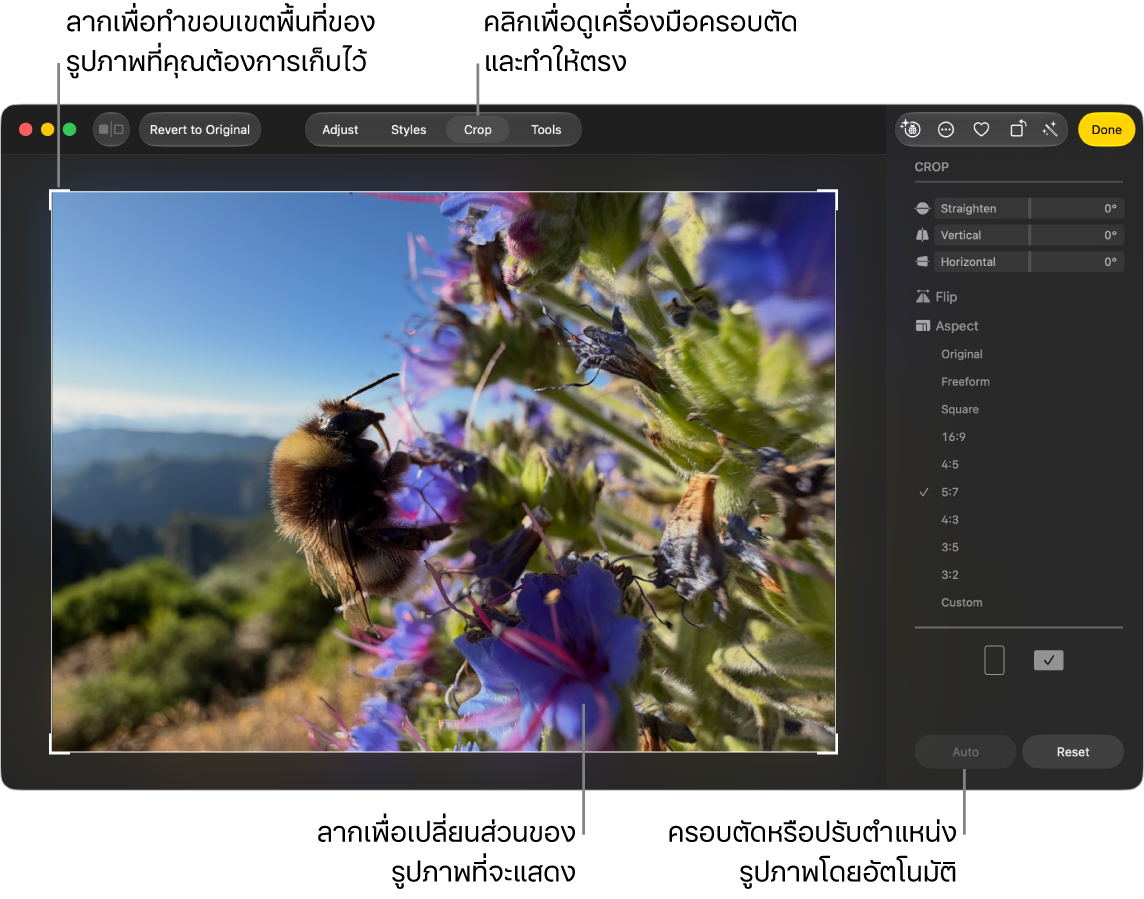The height and width of the screenshot is (899, 1144).
Task: Pick the Square aspect ratio
Action: tap(960, 409)
